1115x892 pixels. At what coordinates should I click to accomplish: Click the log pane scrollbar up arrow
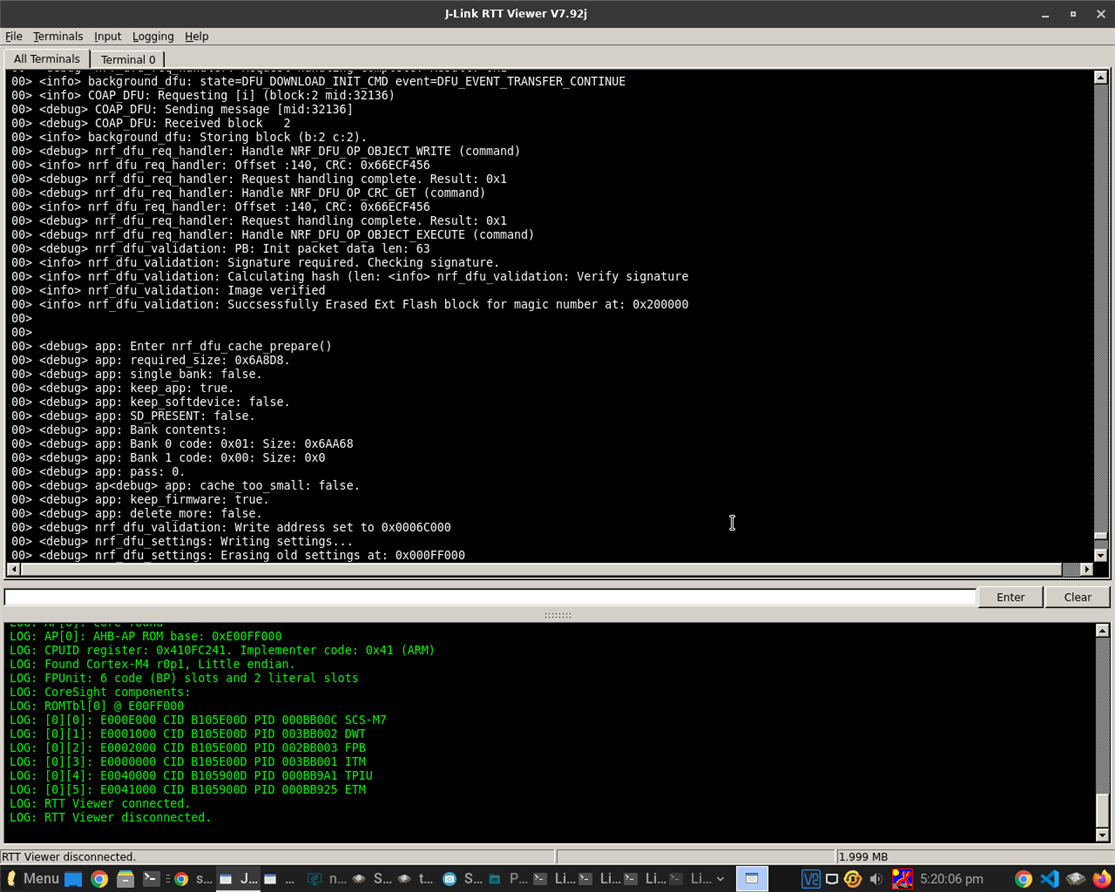click(1102, 630)
